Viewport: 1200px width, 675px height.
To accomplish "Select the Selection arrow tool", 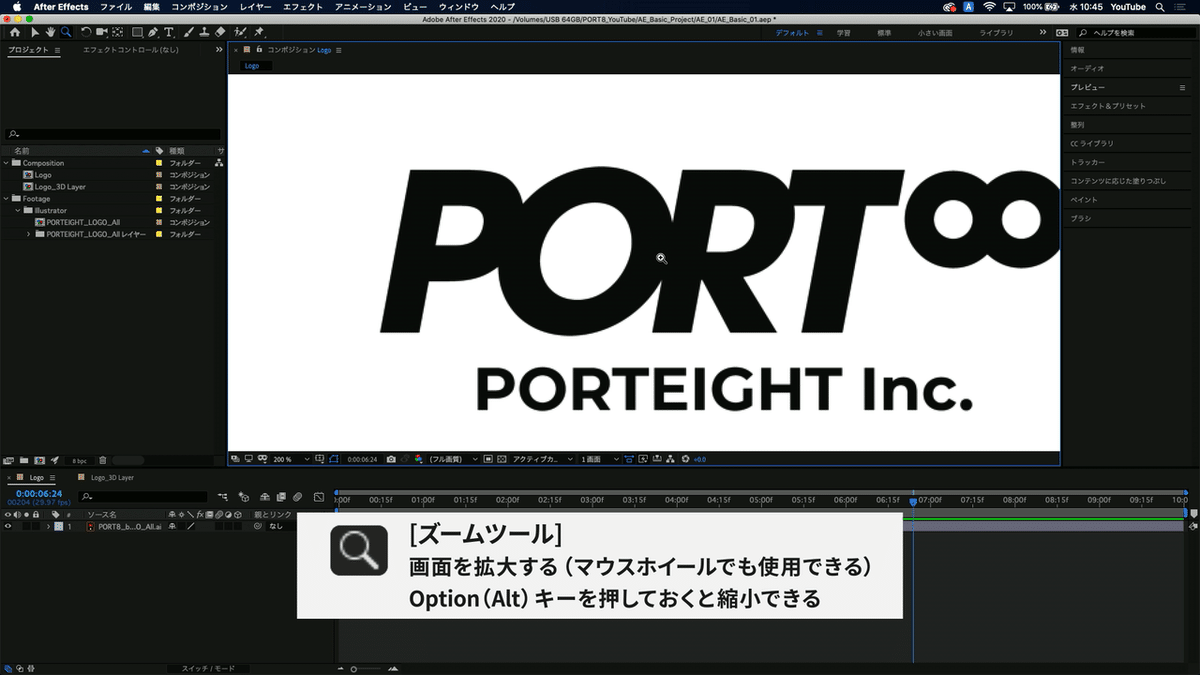I will pos(35,32).
